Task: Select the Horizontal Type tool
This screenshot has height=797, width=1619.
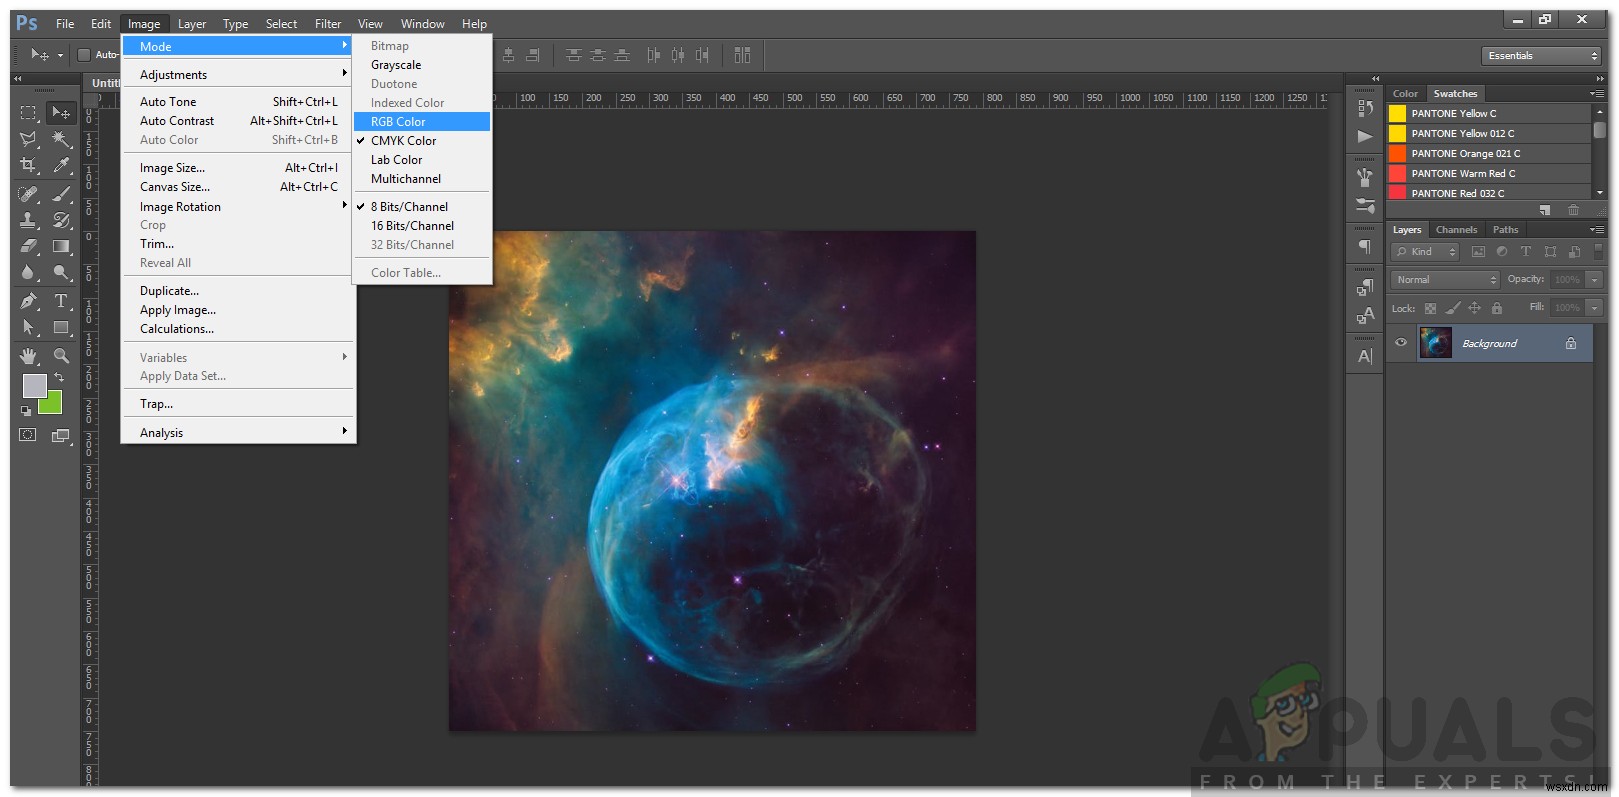Action: (x=61, y=300)
